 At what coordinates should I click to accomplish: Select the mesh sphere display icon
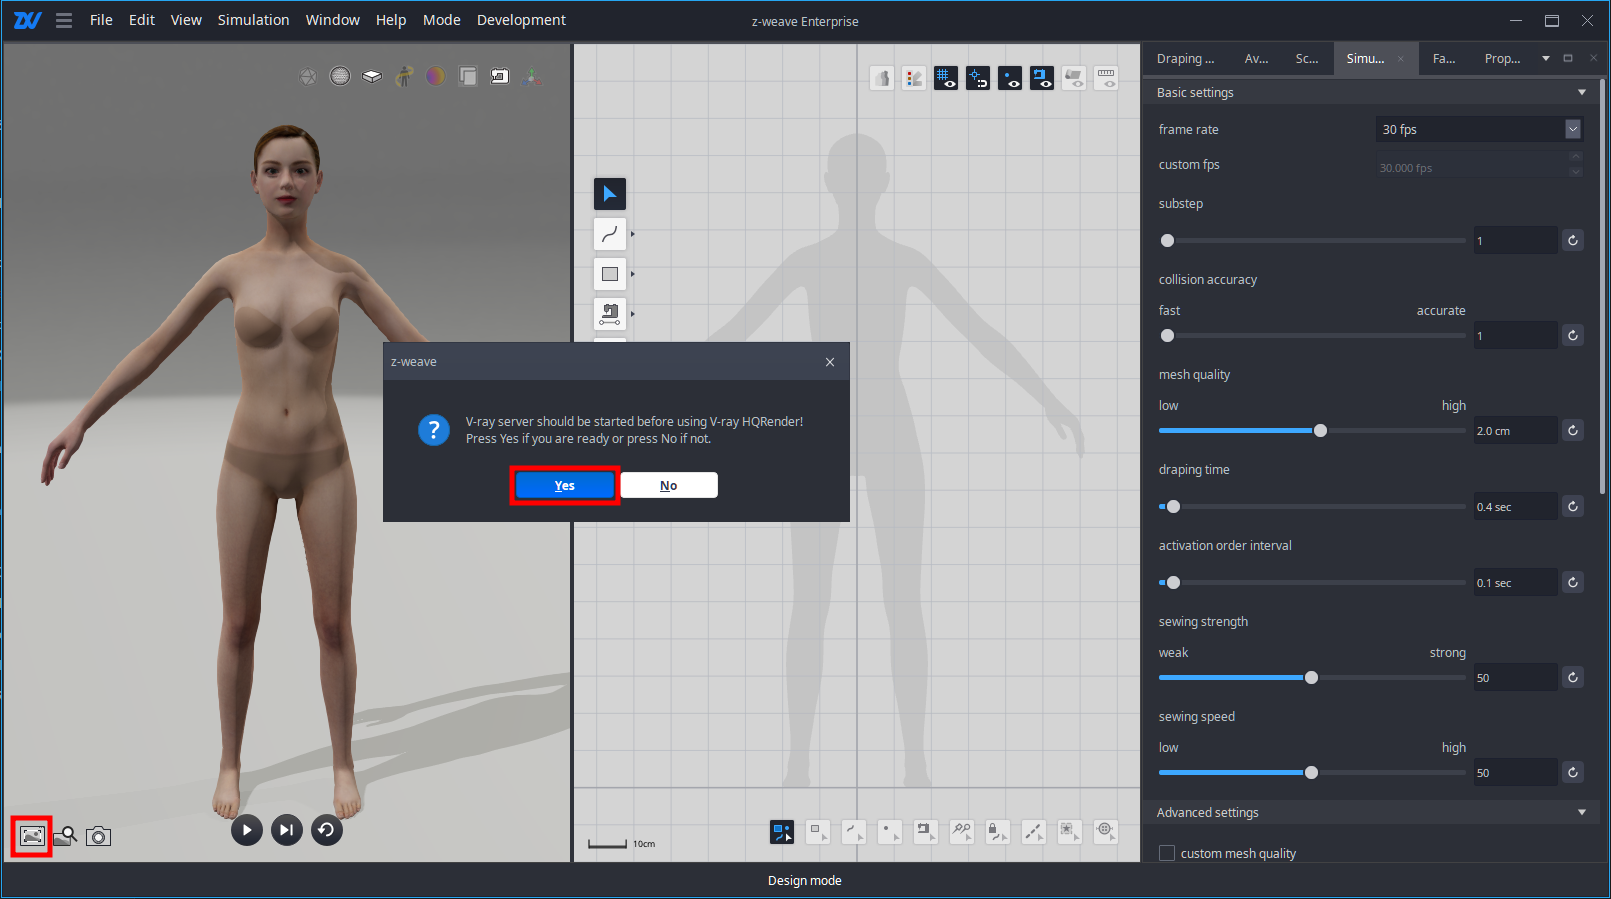click(340, 76)
